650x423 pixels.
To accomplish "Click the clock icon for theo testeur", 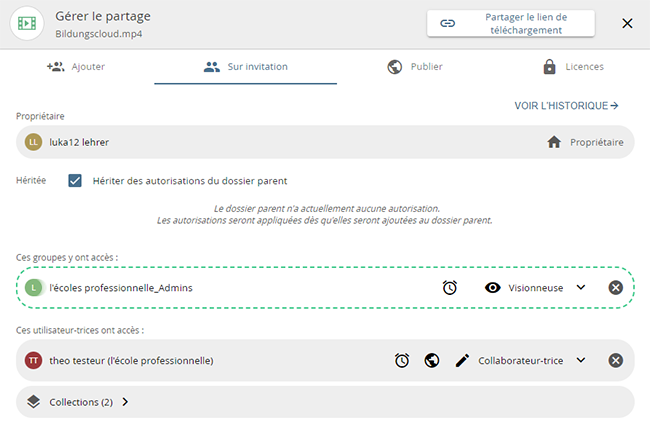I will [x=402, y=360].
